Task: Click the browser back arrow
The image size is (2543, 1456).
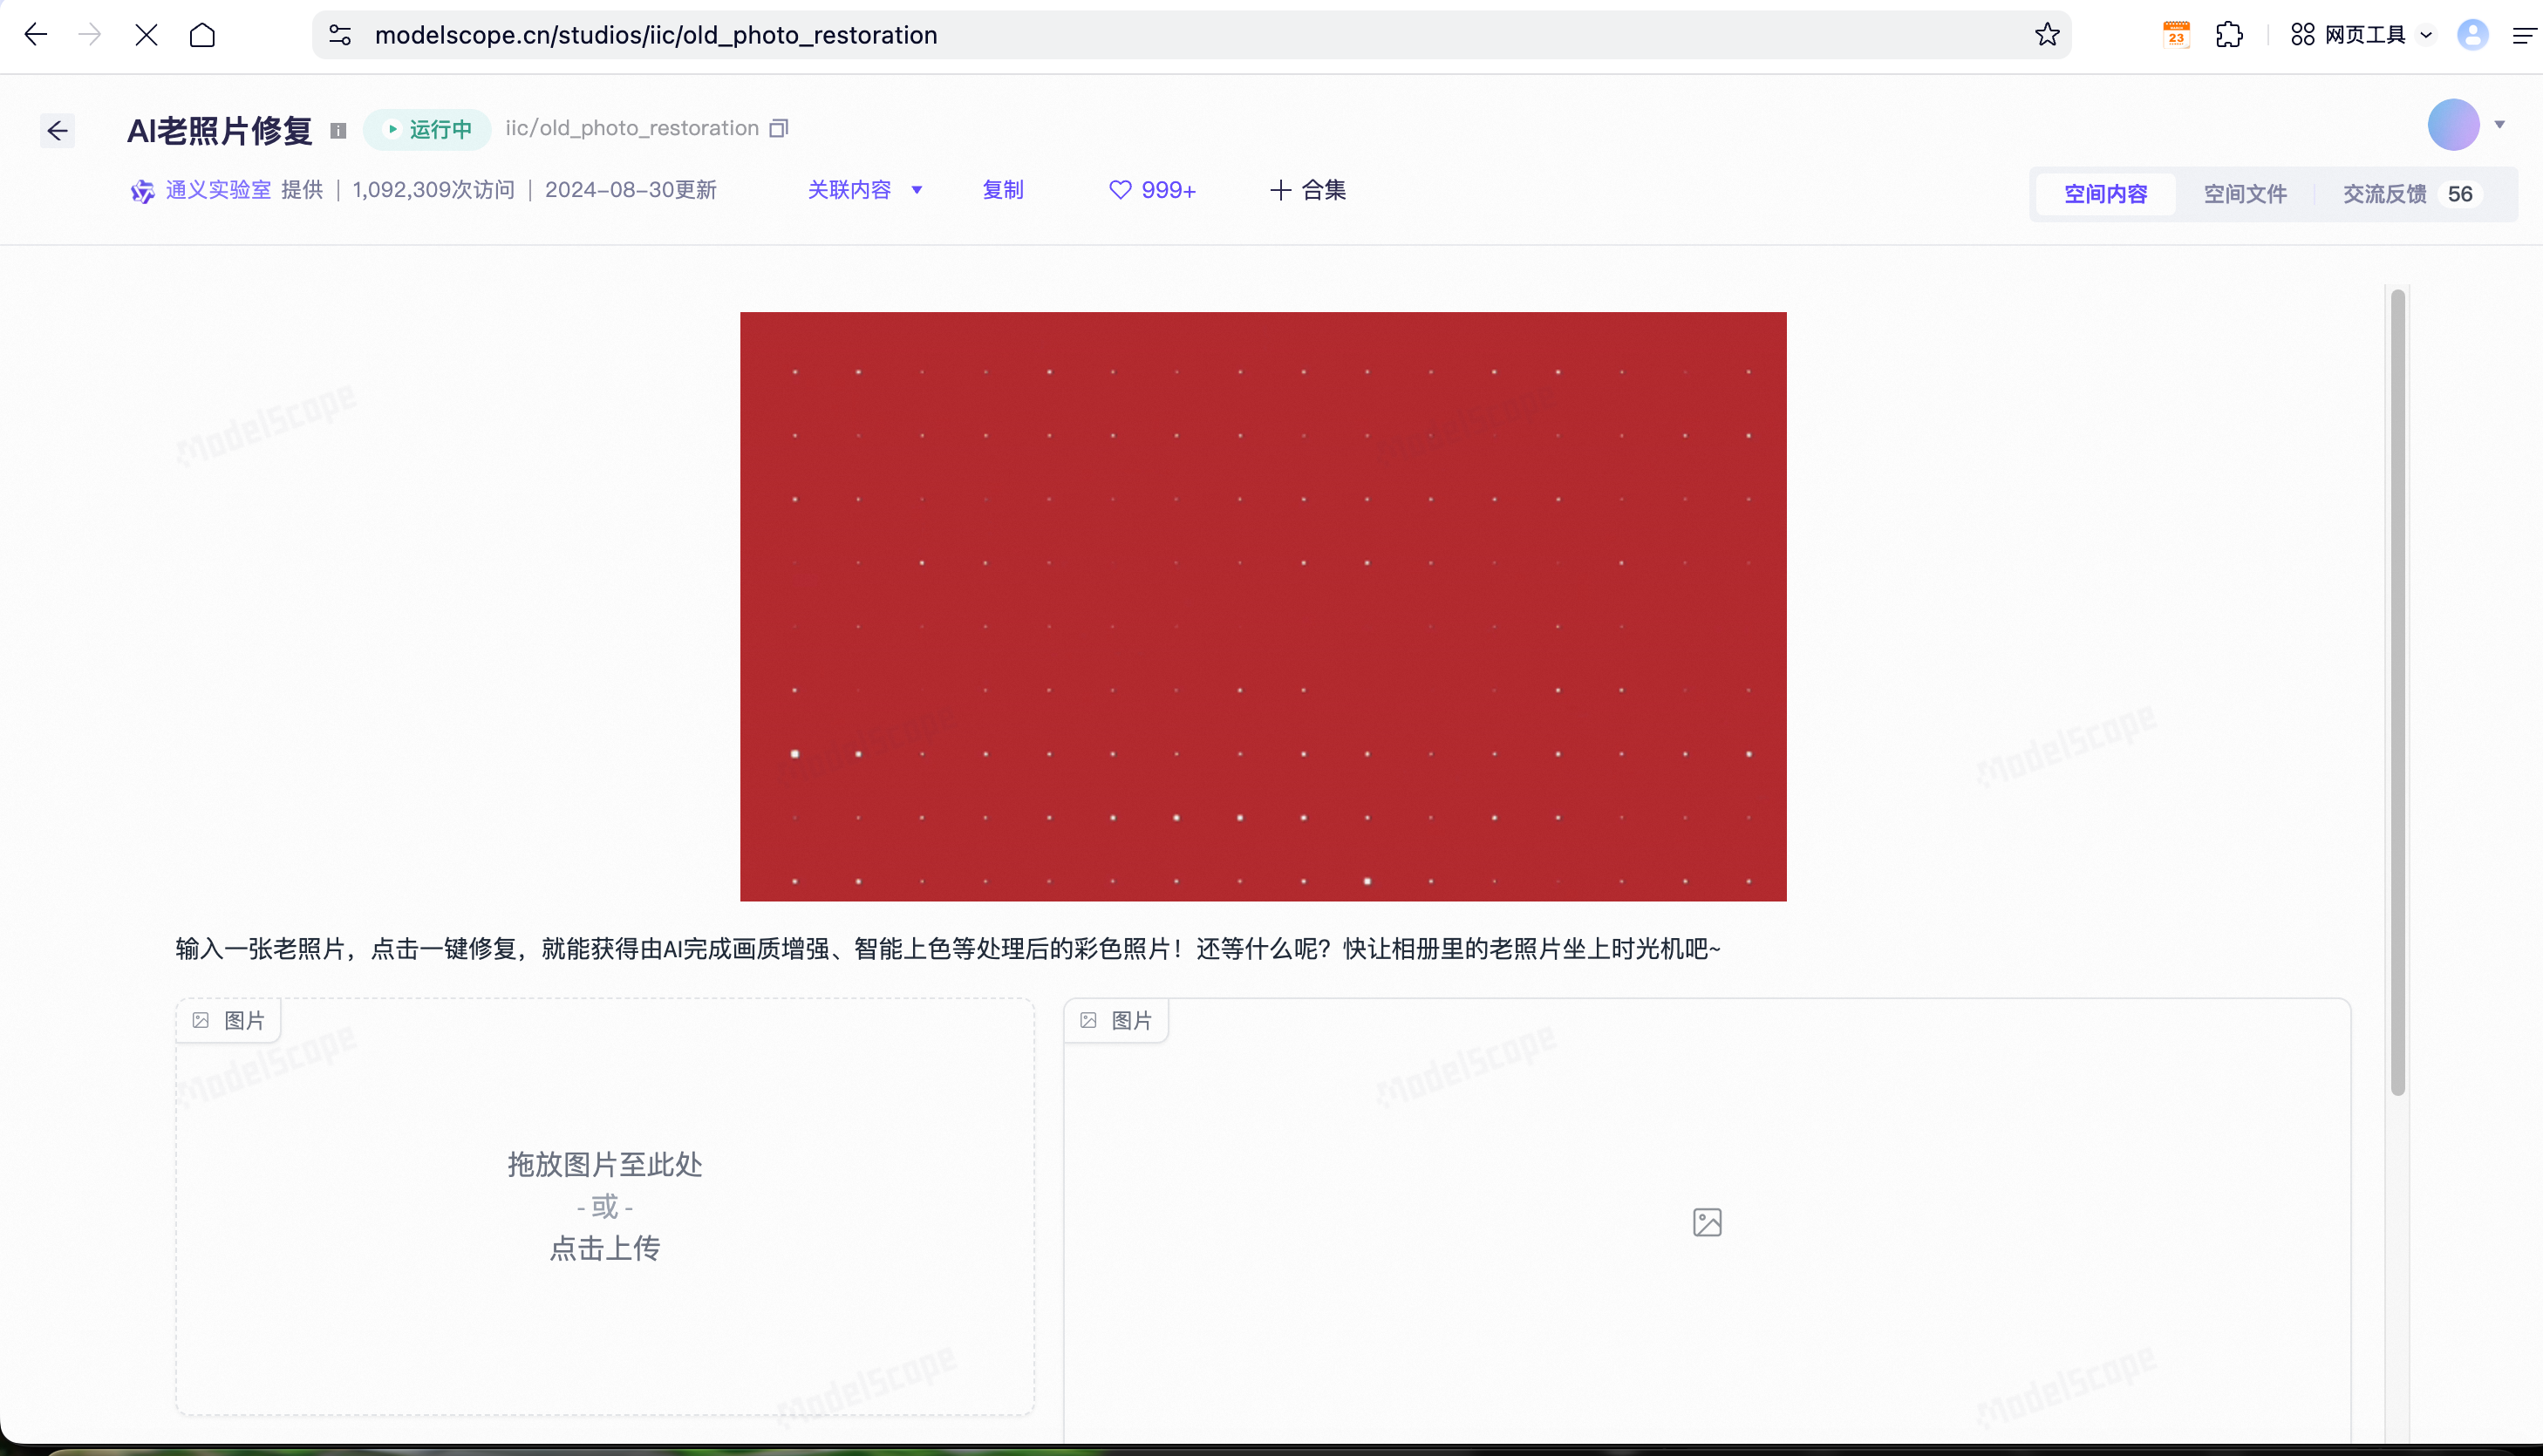Action: click(36, 35)
